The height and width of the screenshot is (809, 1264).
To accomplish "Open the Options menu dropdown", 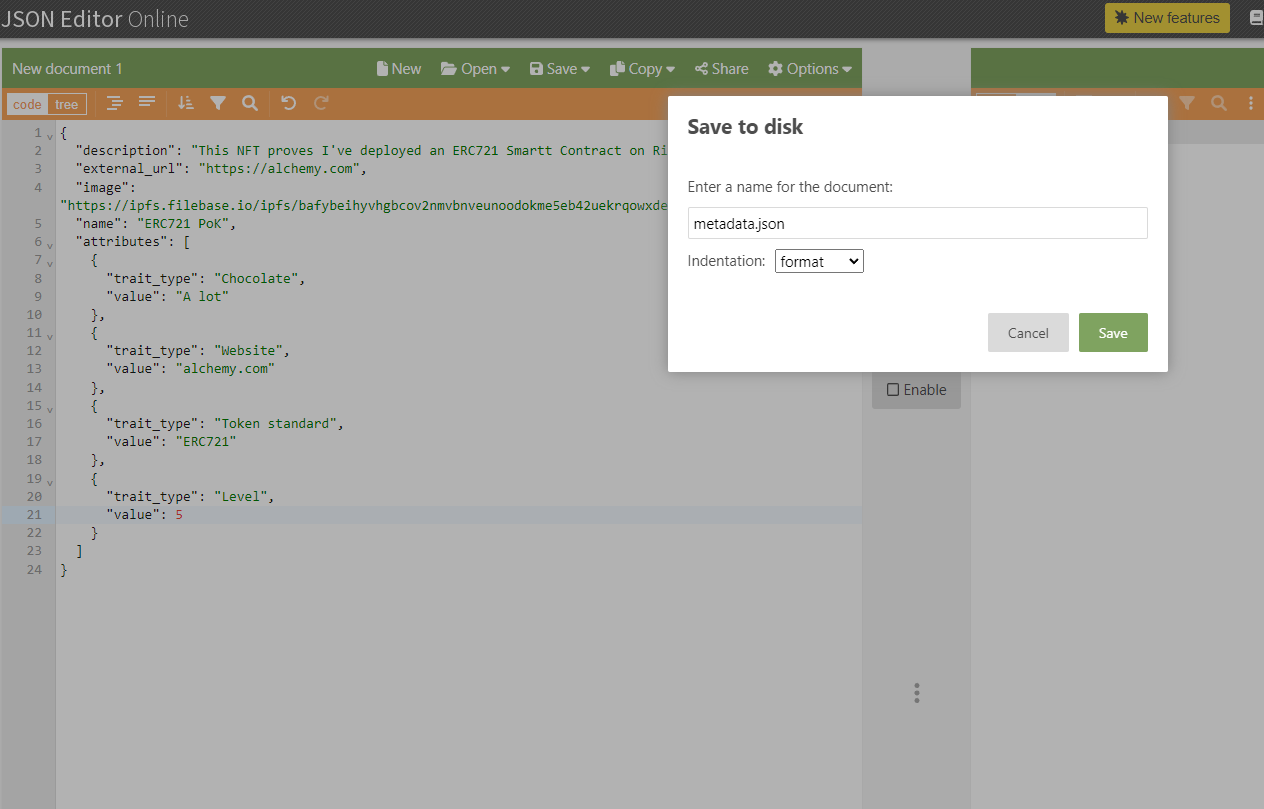I will 810,69.
